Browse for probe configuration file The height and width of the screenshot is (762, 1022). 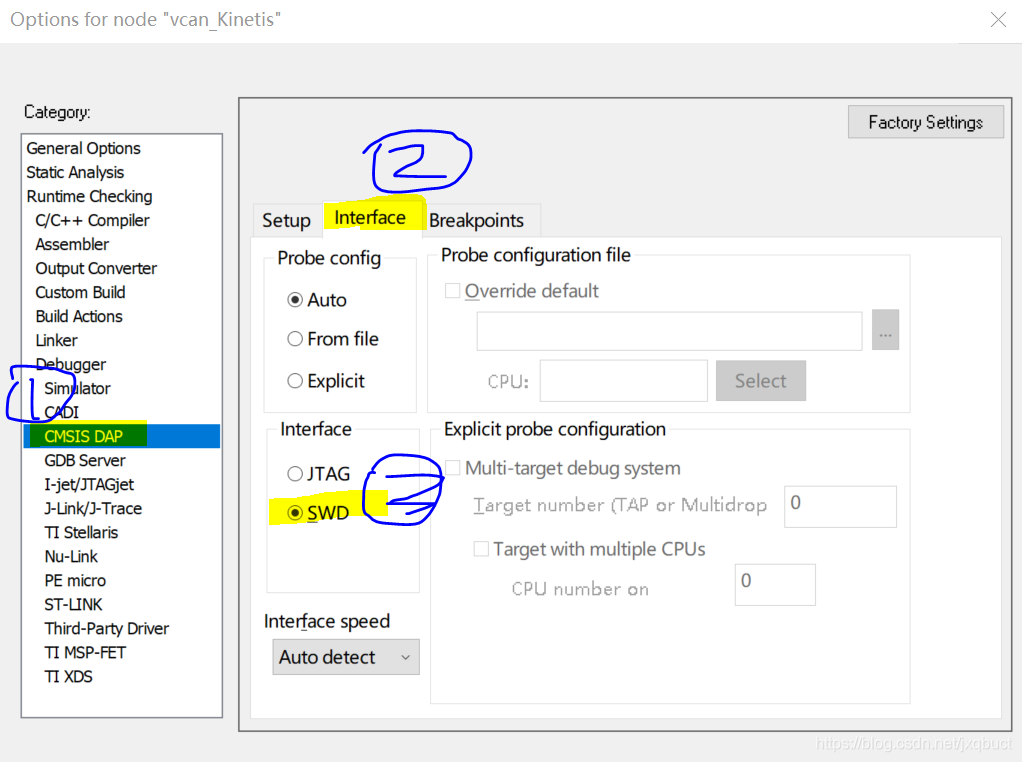click(x=885, y=330)
